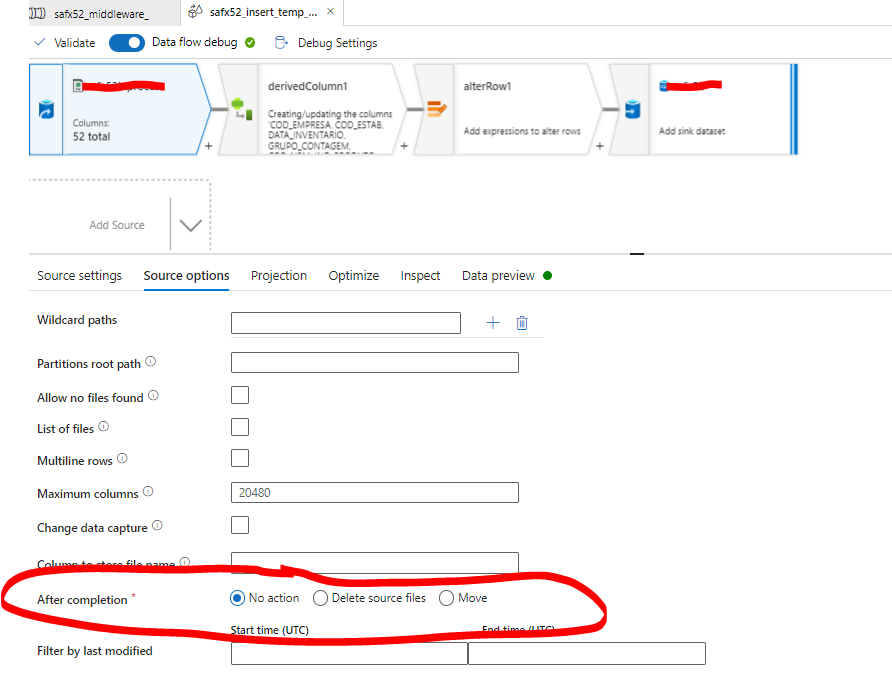The image size is (892, 679).
Task: Click the data flow icon on safx52_insert_temp tab
Action: point(195,11)
